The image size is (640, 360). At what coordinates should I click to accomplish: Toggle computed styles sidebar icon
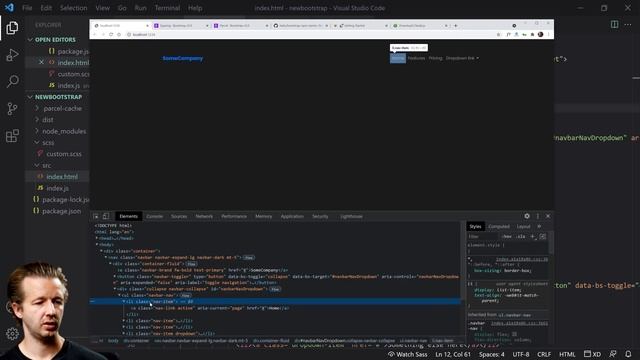542,236
